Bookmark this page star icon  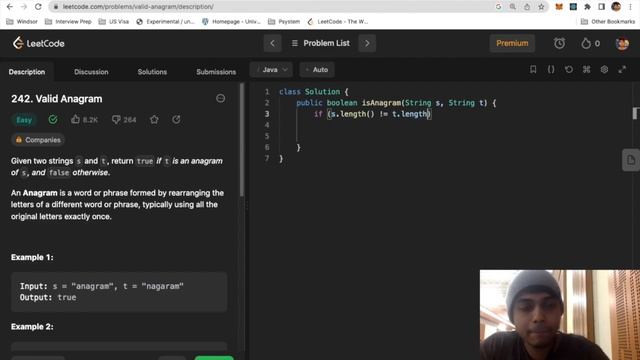[x=541, y=7]
